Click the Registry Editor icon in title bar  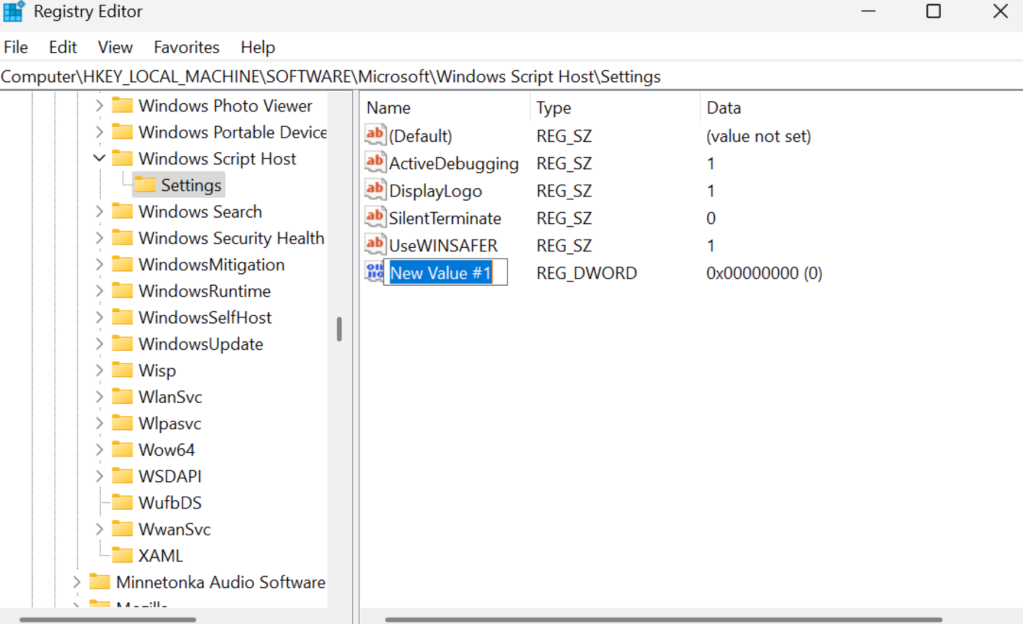pos(14,11)
